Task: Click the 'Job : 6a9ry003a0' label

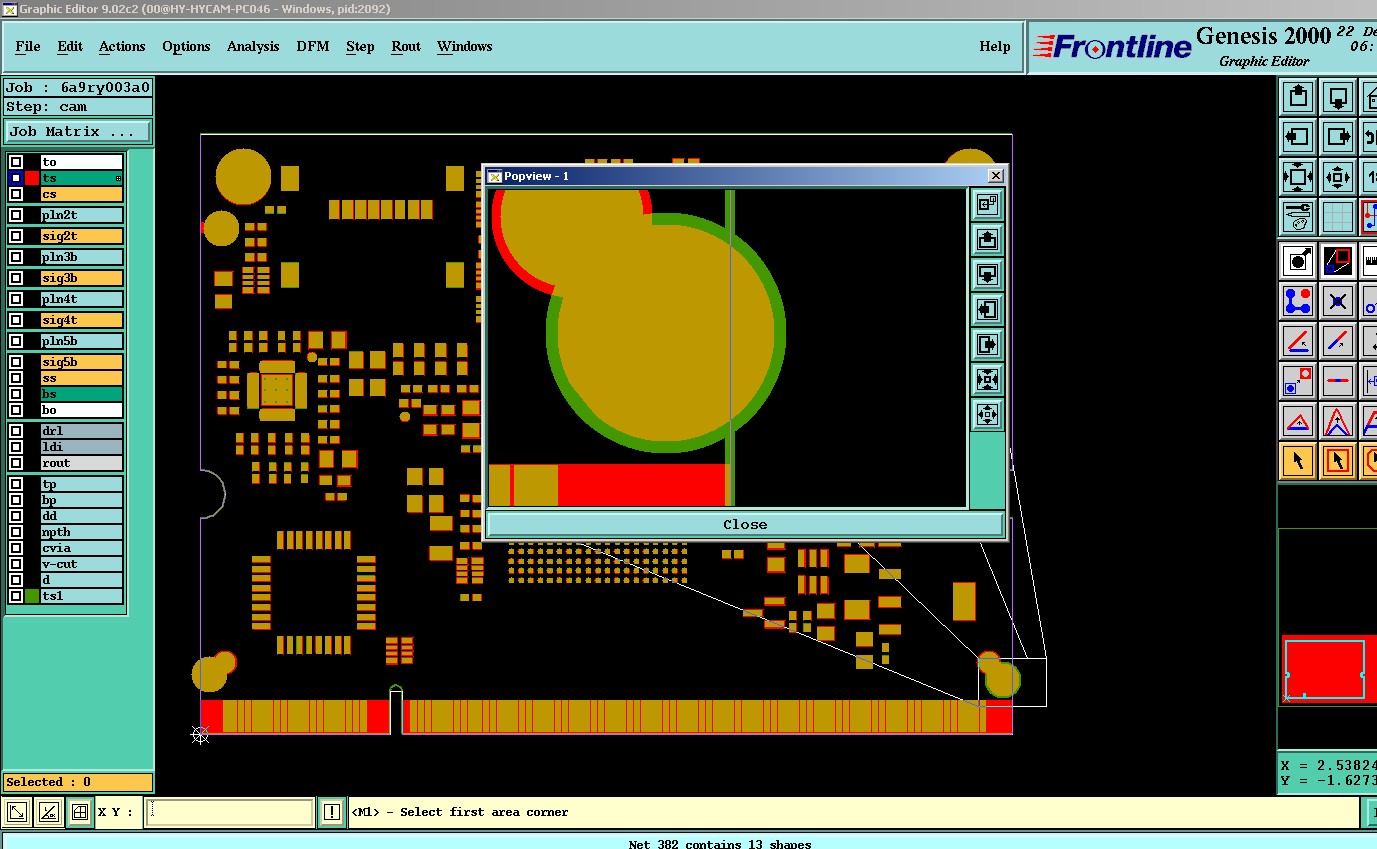Action: (78, 87)
